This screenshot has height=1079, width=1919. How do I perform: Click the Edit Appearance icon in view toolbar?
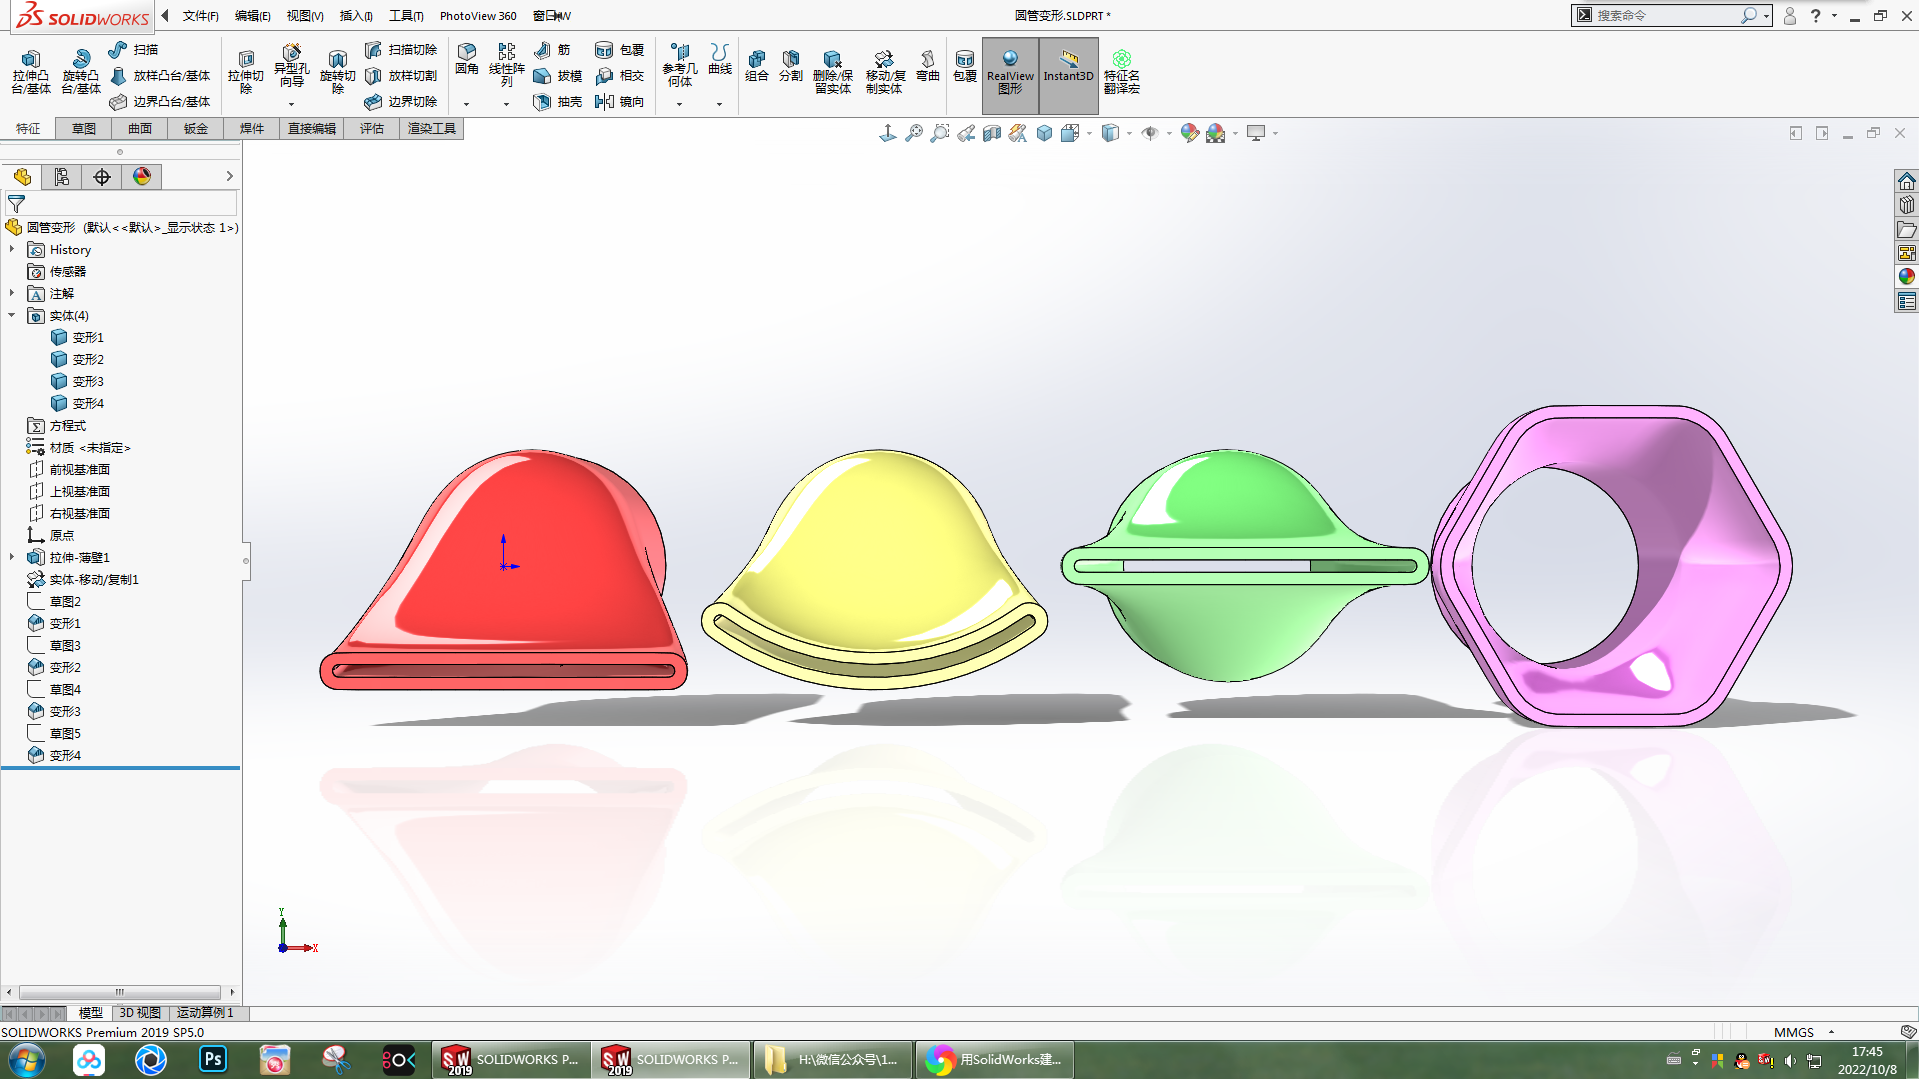[1189, 133]
